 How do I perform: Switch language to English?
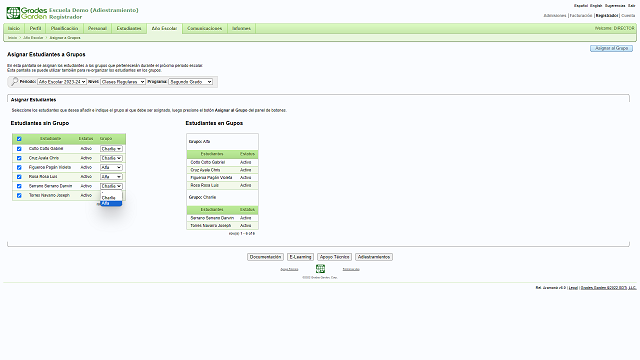[596, 6]
